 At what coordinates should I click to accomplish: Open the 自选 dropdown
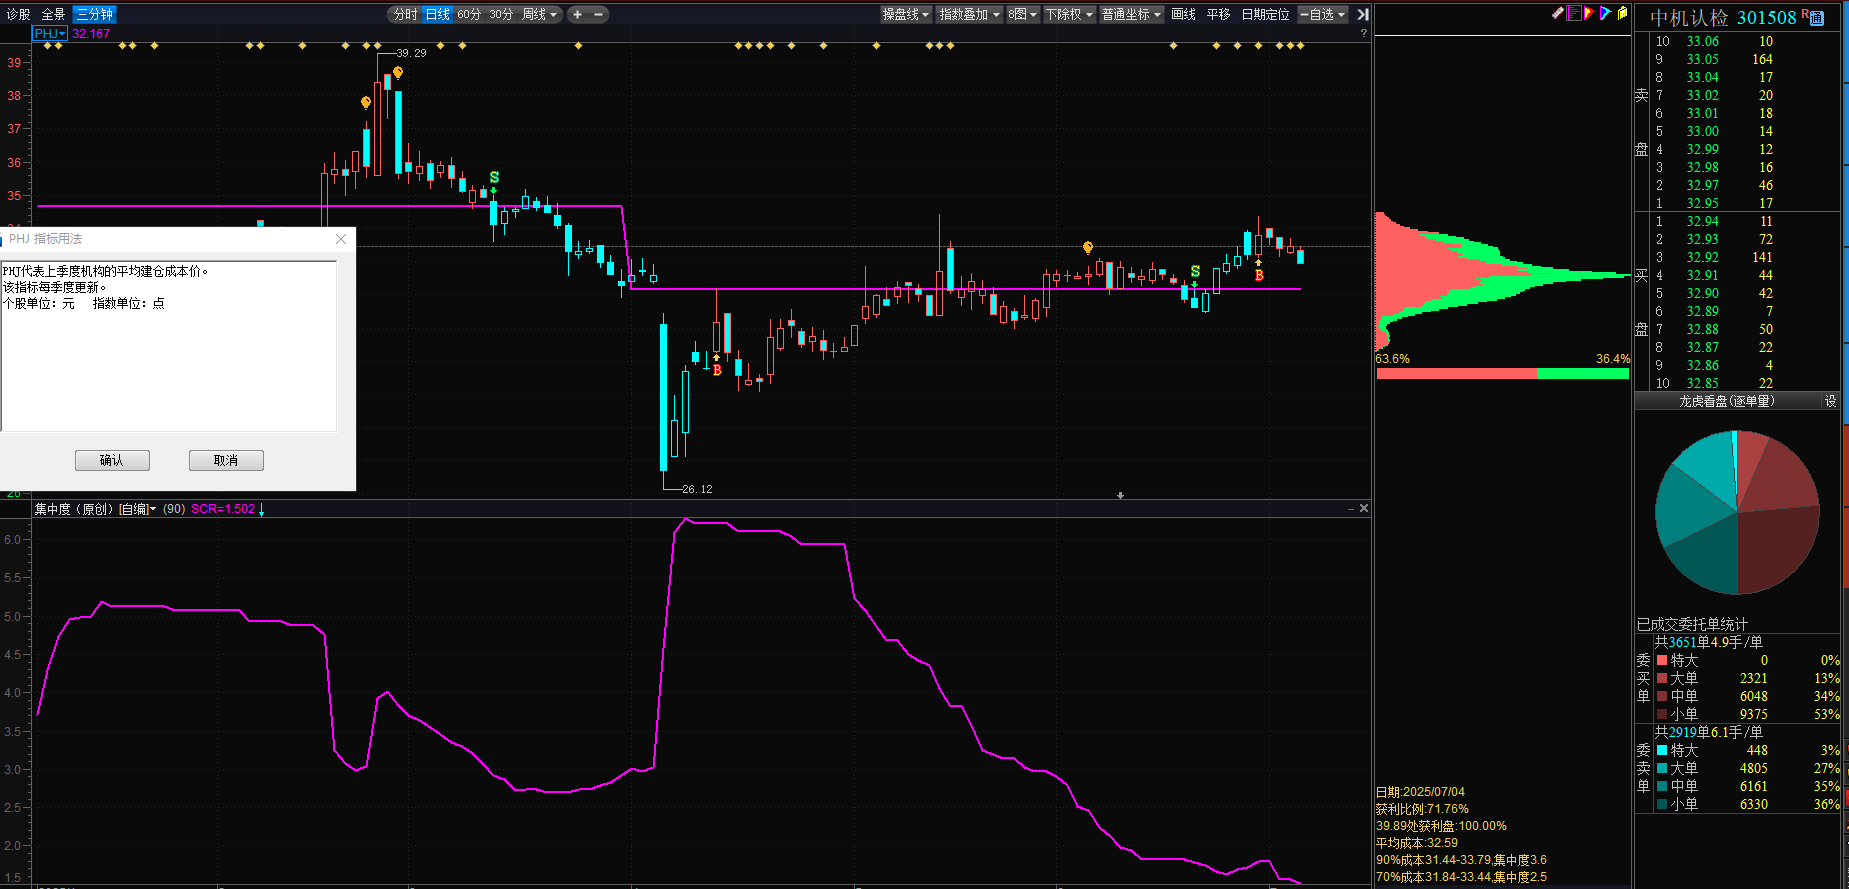pos(1322,14)
